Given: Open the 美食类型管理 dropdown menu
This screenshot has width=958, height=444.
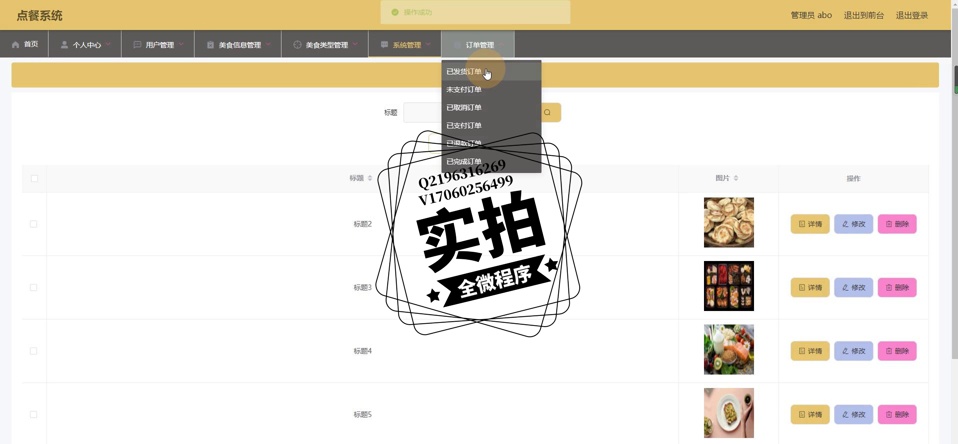Looking at the screenshot, I should [325, 45].
